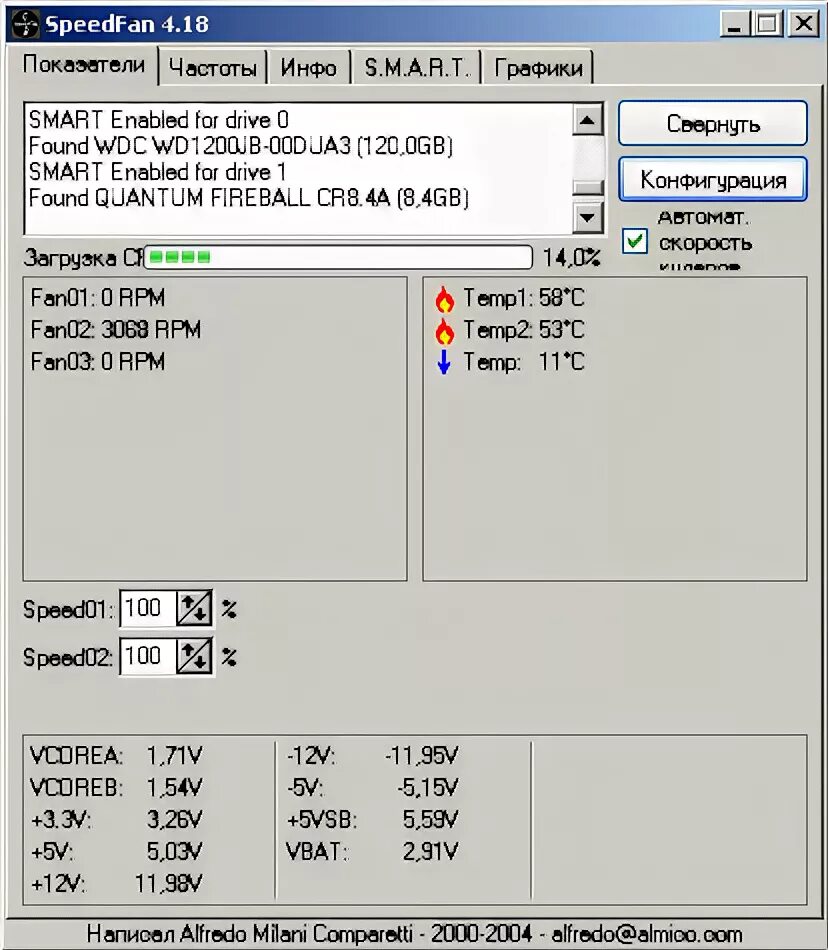Click the +5VSB 5,59V reading
Viewport: 828px width, 950px height.
(373, 820)
